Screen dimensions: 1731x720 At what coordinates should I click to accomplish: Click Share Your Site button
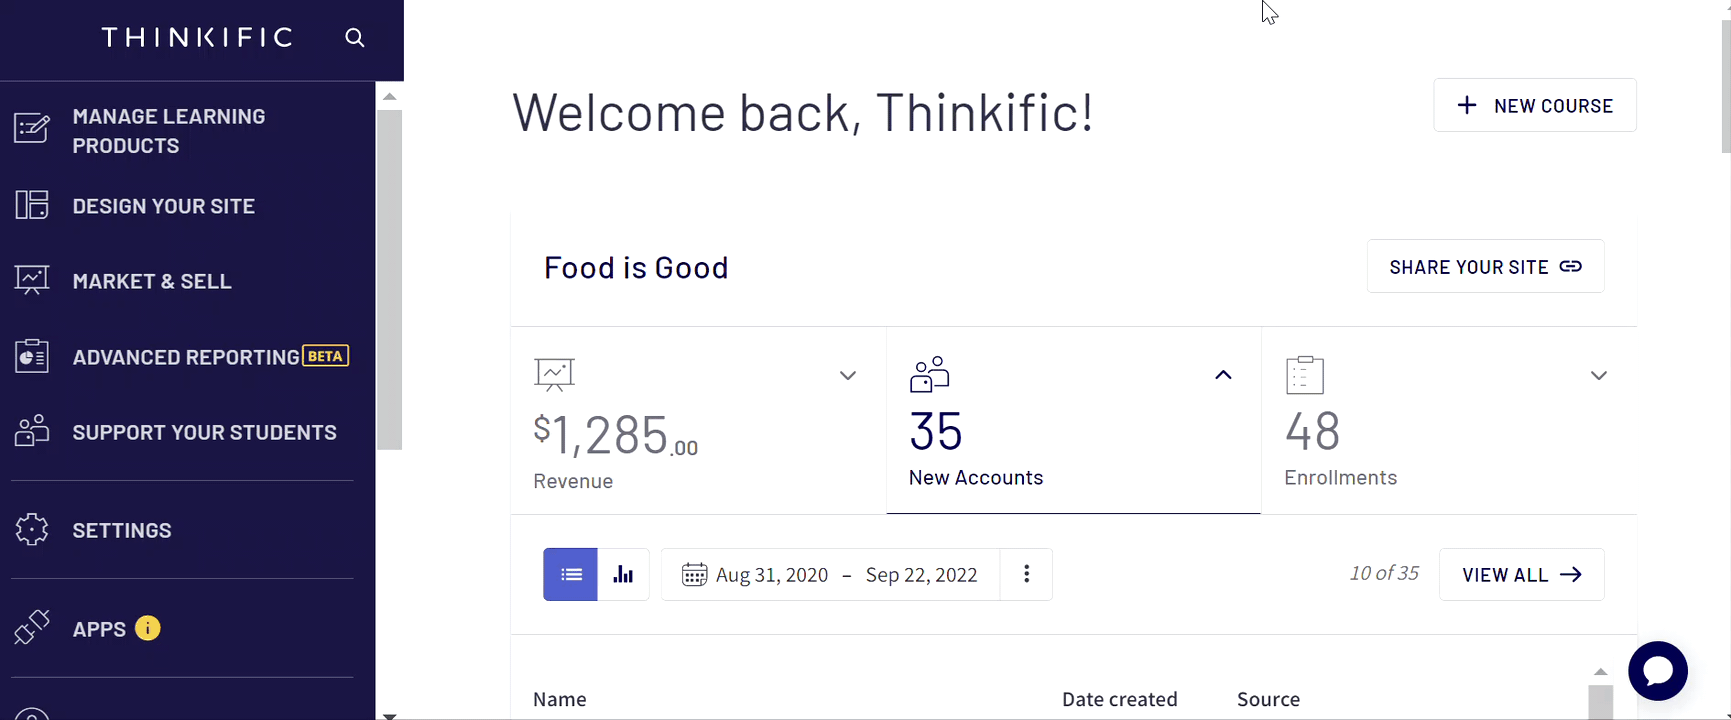(x=1486, y=267)
